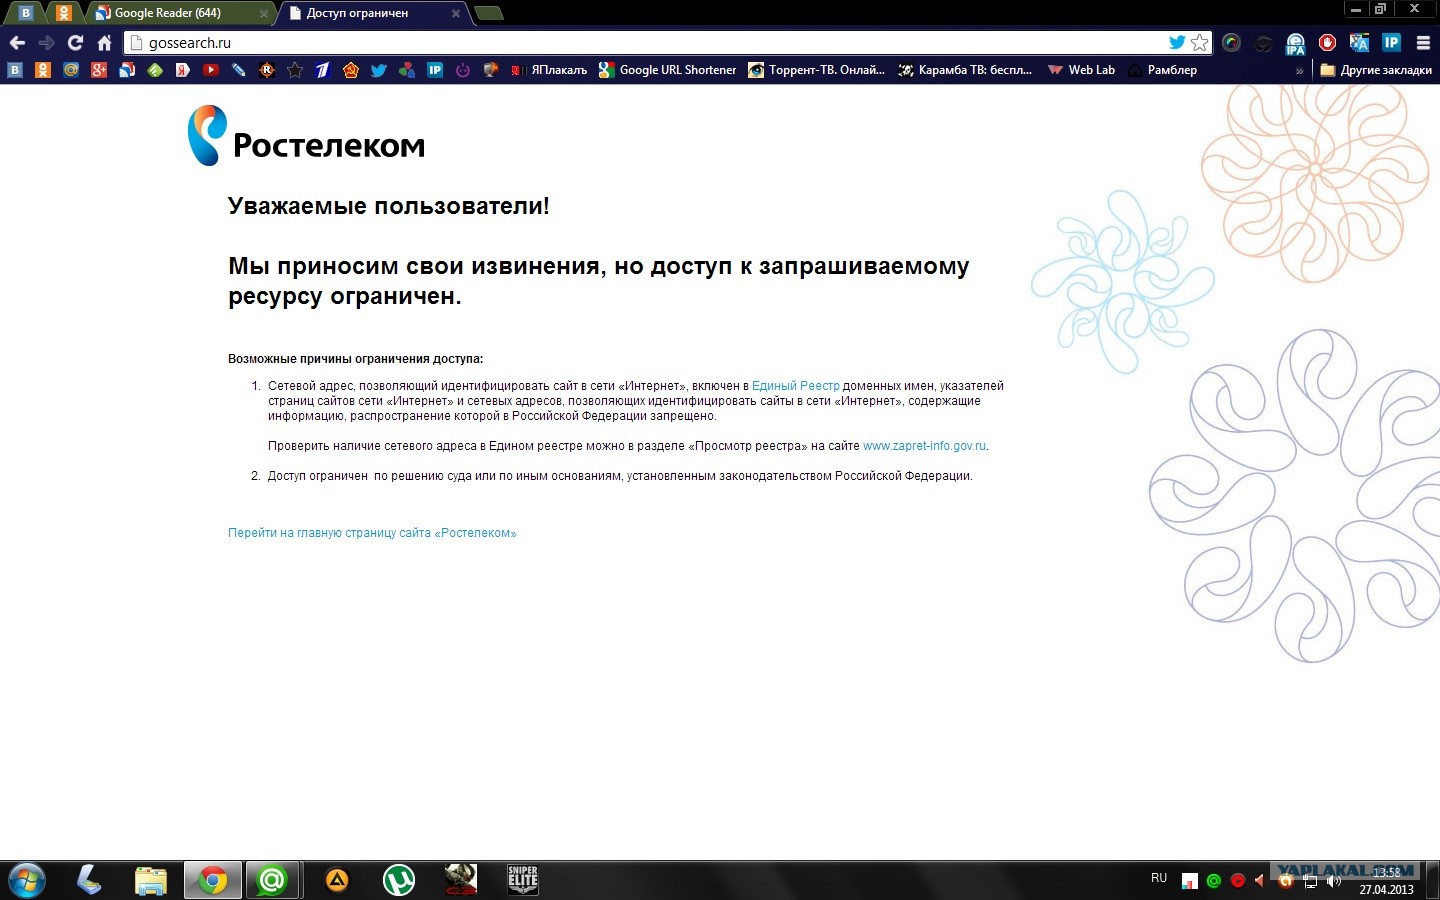Image resolution: width=1440 pixels, height=900 pixels.
Task: Open the translate extension icon
Action: click(x=1359, y=43)
